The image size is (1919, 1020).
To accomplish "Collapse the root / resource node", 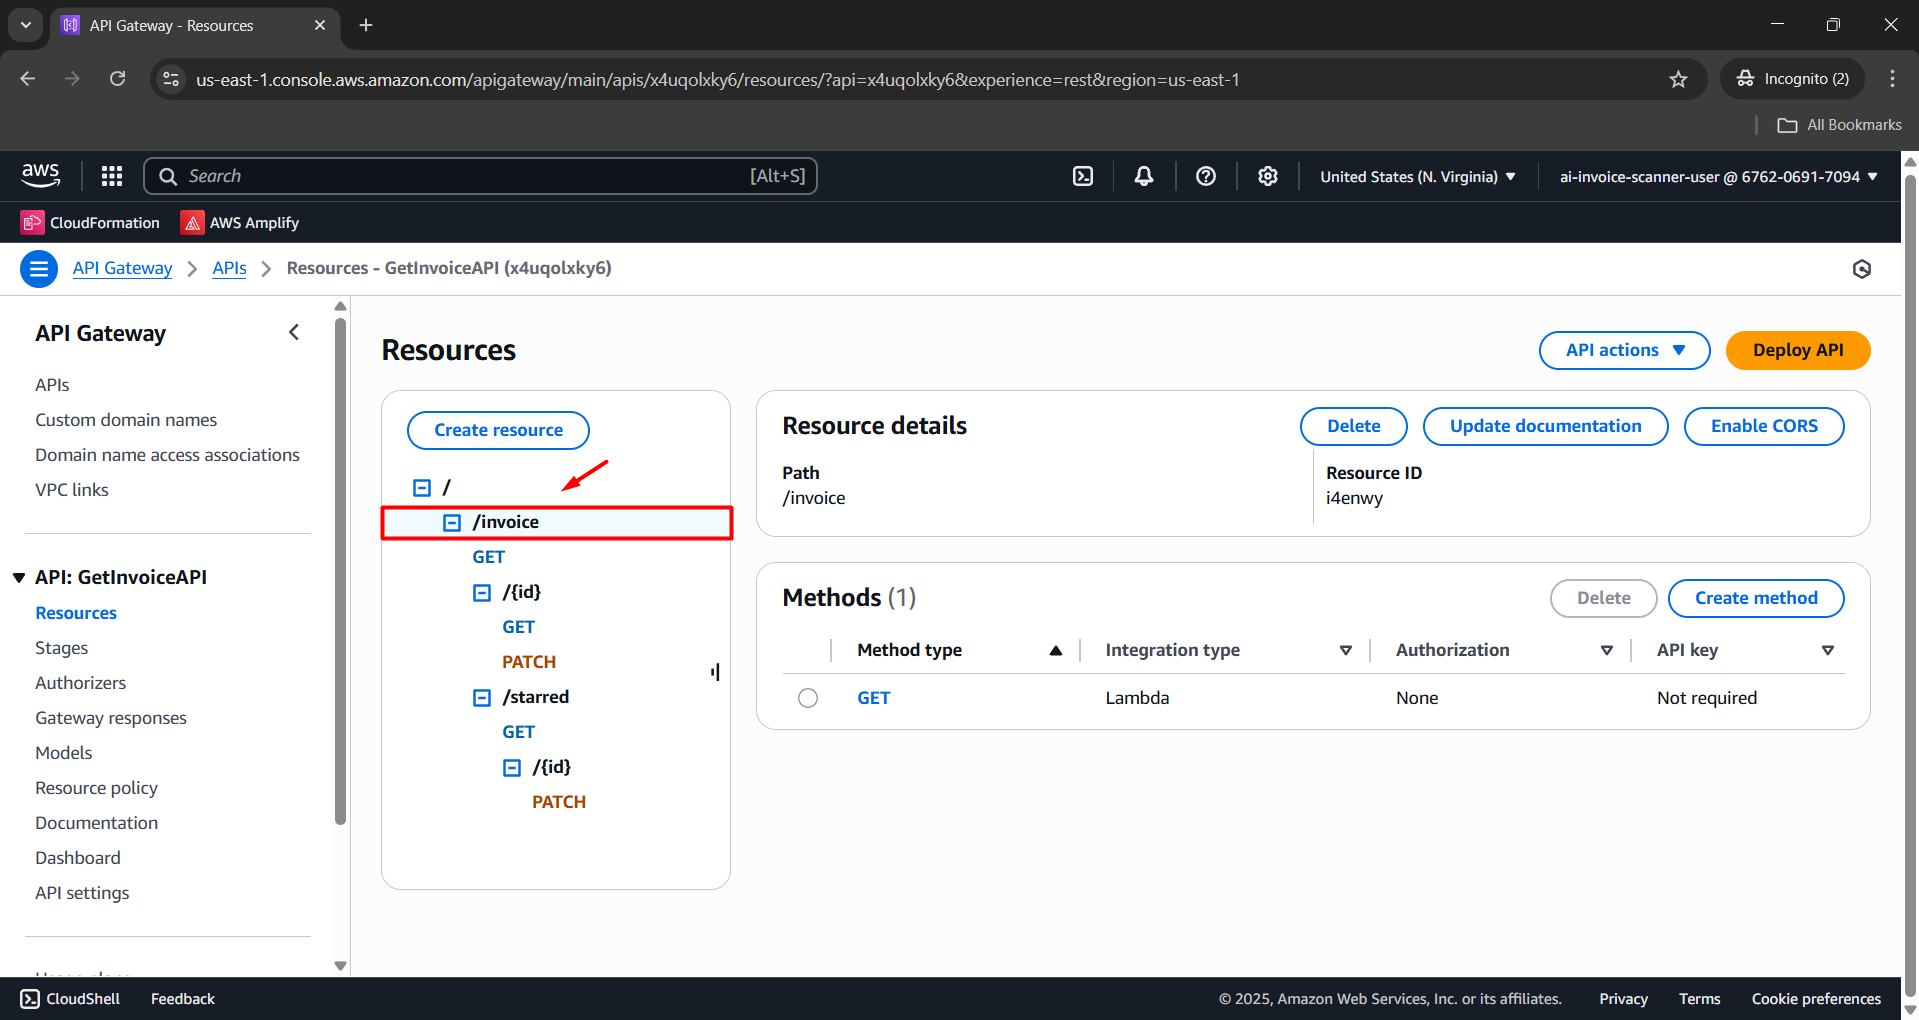I will [422, 487].
